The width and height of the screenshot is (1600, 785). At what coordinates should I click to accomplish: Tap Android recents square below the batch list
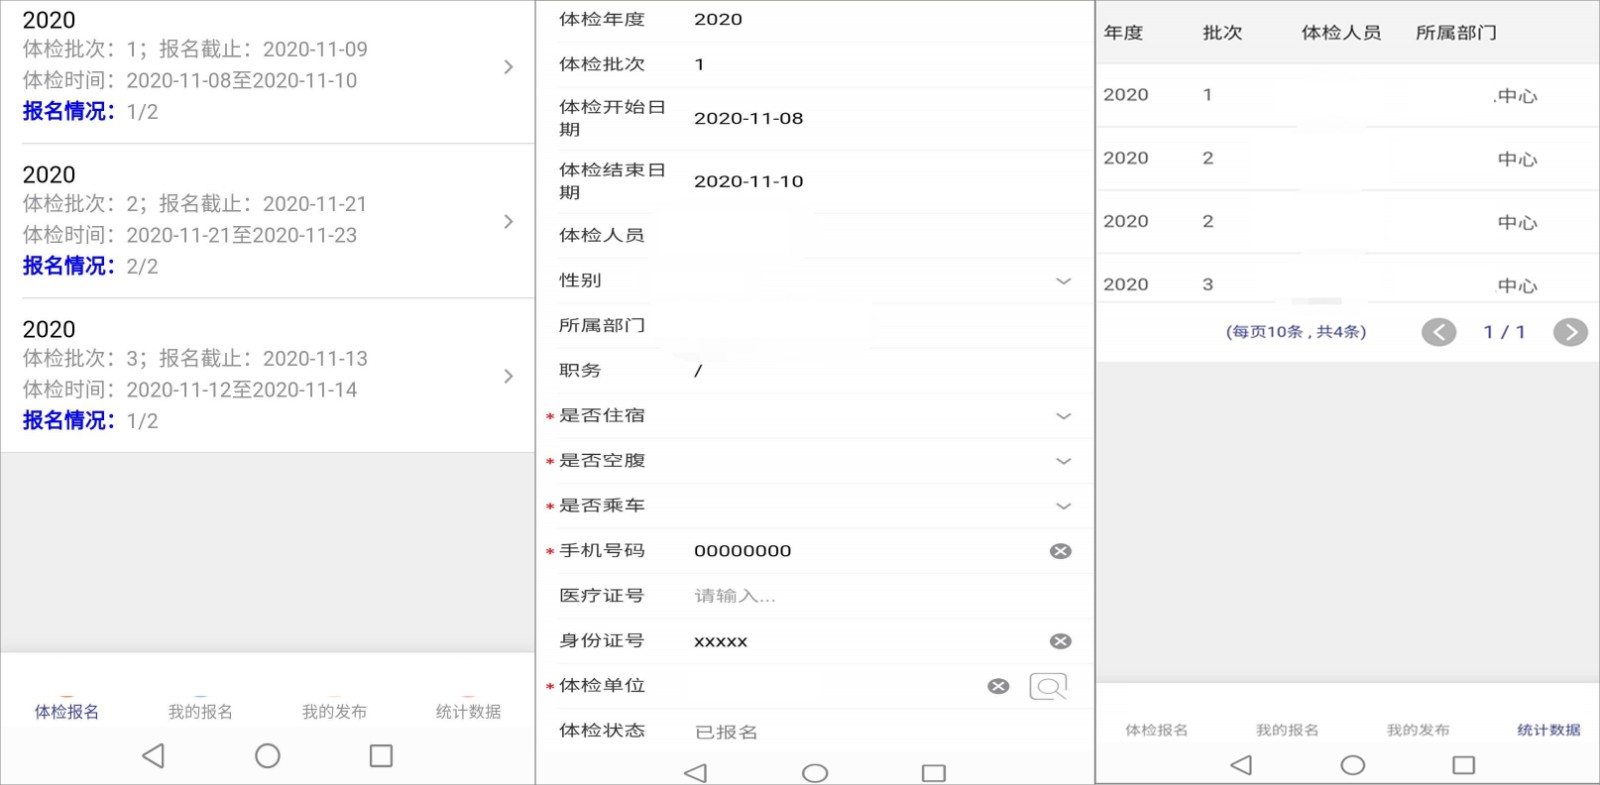click(381, 756)
